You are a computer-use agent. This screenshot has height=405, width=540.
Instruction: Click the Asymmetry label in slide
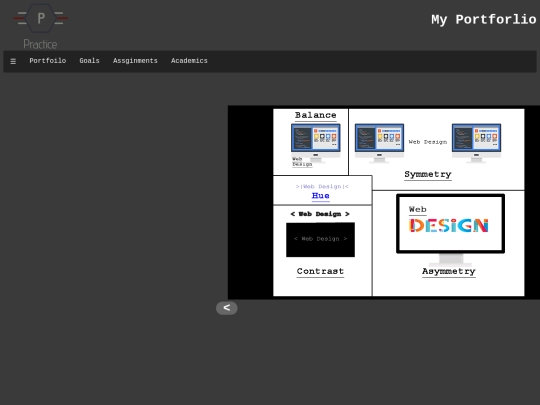(x=449, y=271)
